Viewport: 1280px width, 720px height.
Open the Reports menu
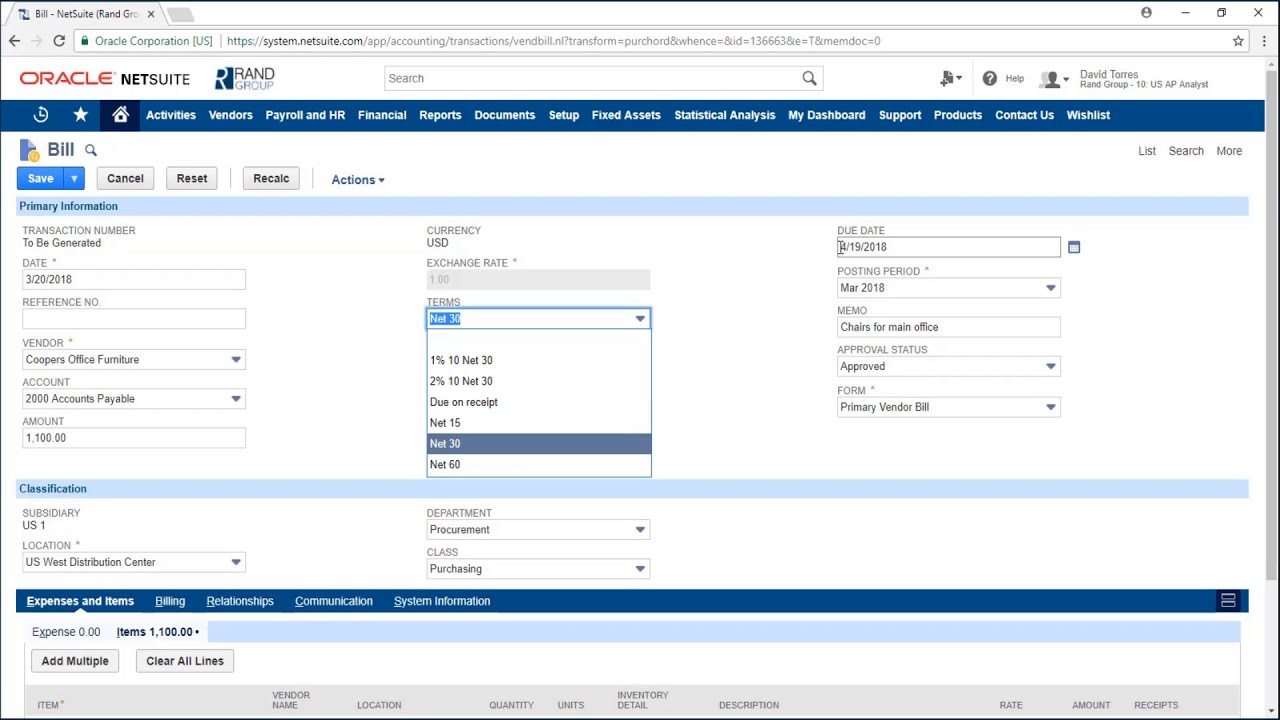(x=440, y=115)
